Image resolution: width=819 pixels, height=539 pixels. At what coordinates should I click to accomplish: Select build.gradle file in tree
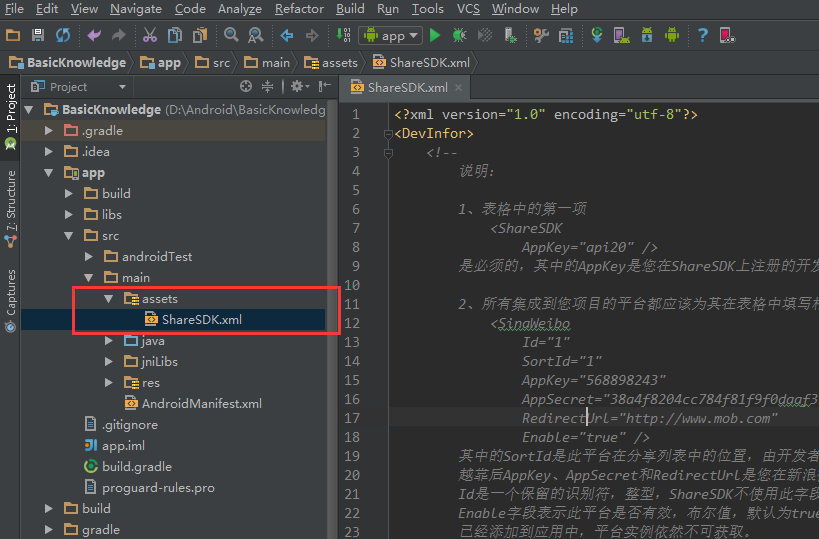click(128, 466)
